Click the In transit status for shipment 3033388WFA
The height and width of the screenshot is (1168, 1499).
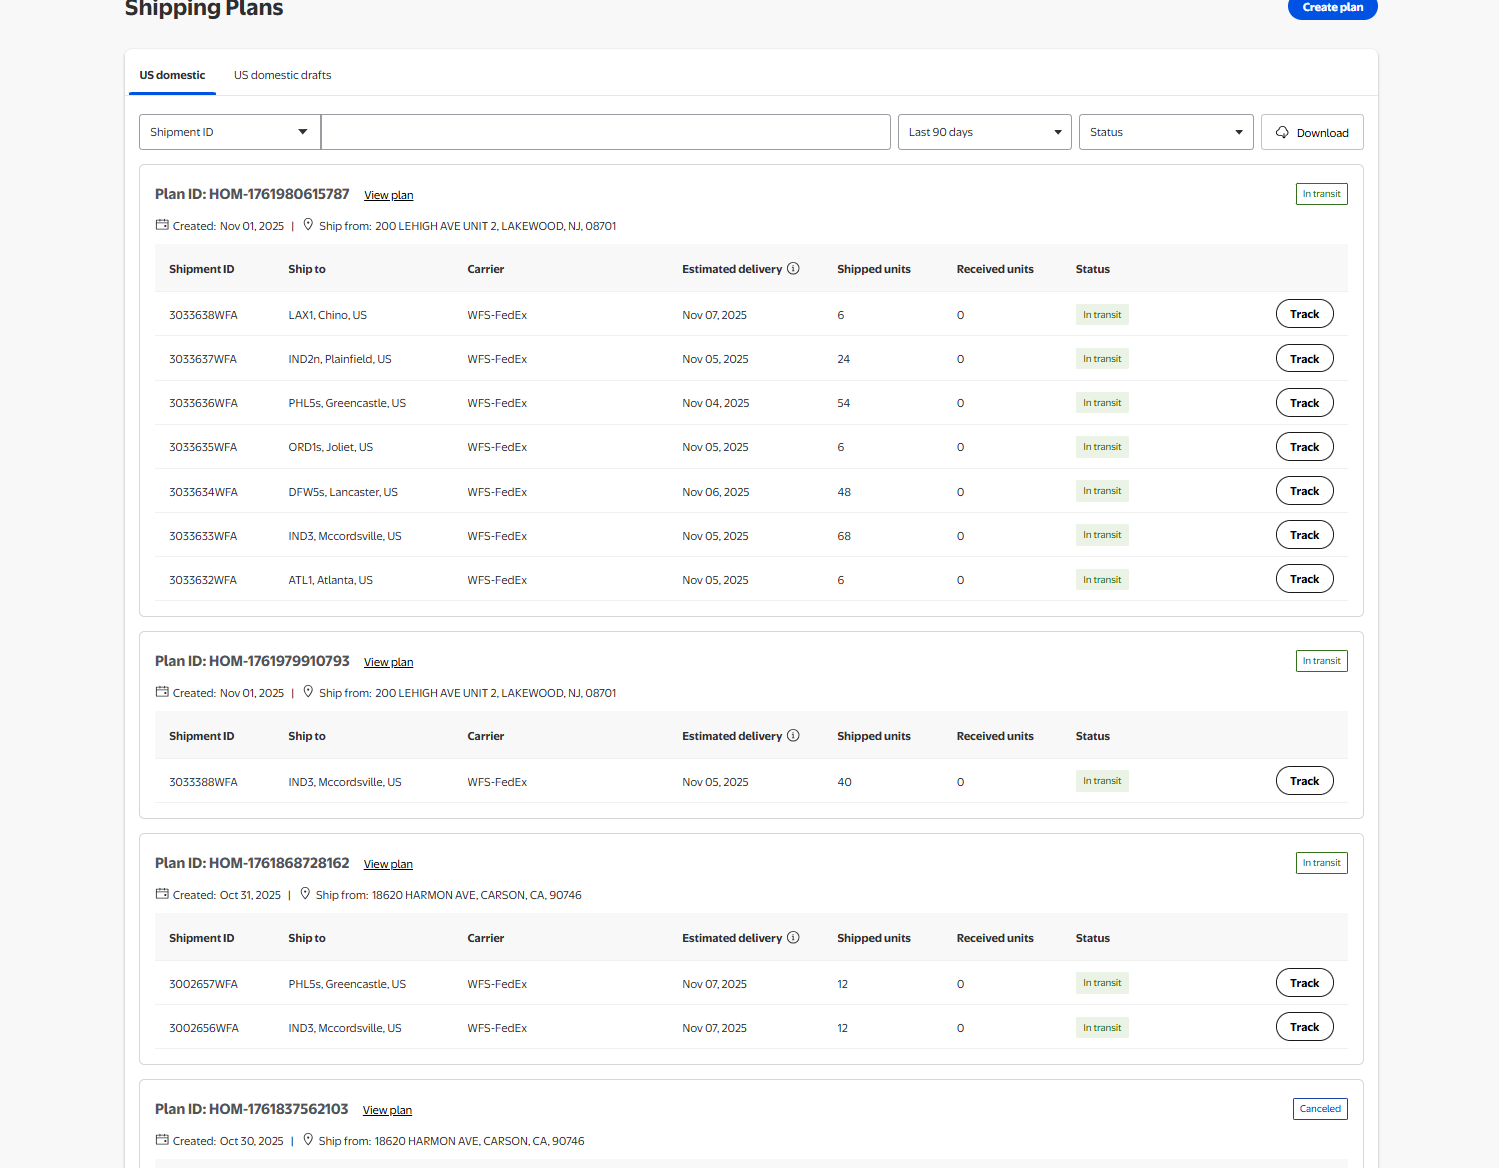pyautogui.click(x=1102, y=781)
